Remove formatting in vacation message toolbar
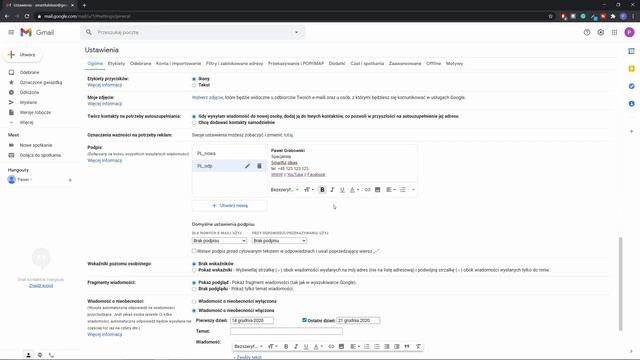The image size is (640, 360). tap(418, 346)
